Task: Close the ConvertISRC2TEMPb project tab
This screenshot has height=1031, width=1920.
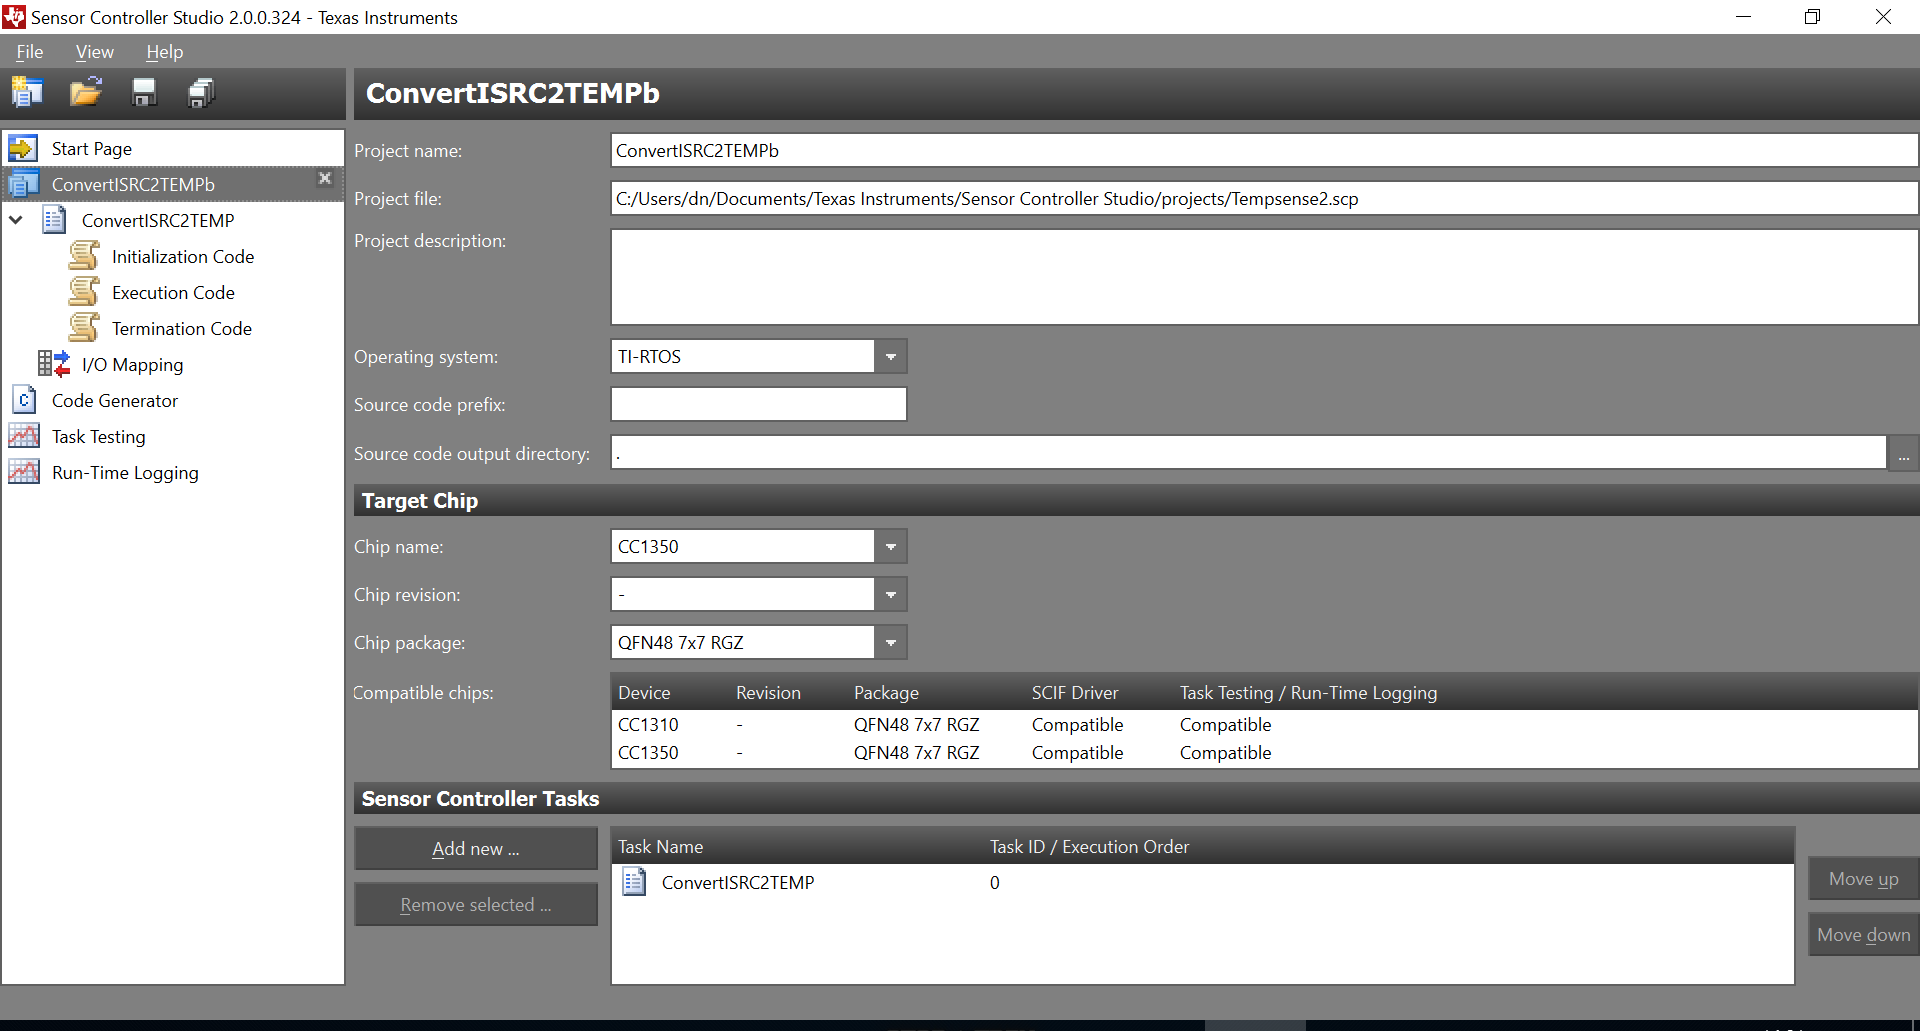Action: tap(325, 178)
